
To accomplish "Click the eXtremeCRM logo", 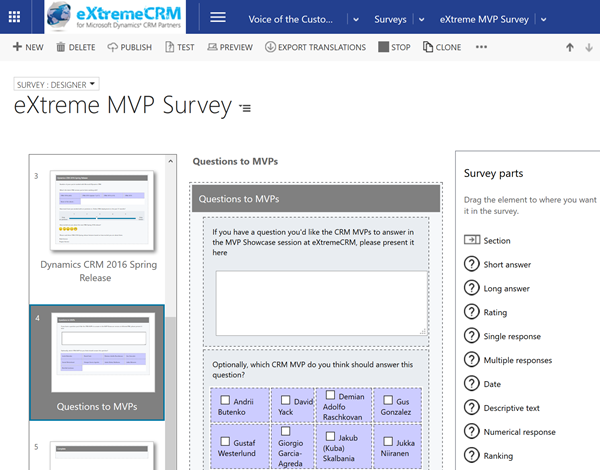I will (x=115, y=17).
